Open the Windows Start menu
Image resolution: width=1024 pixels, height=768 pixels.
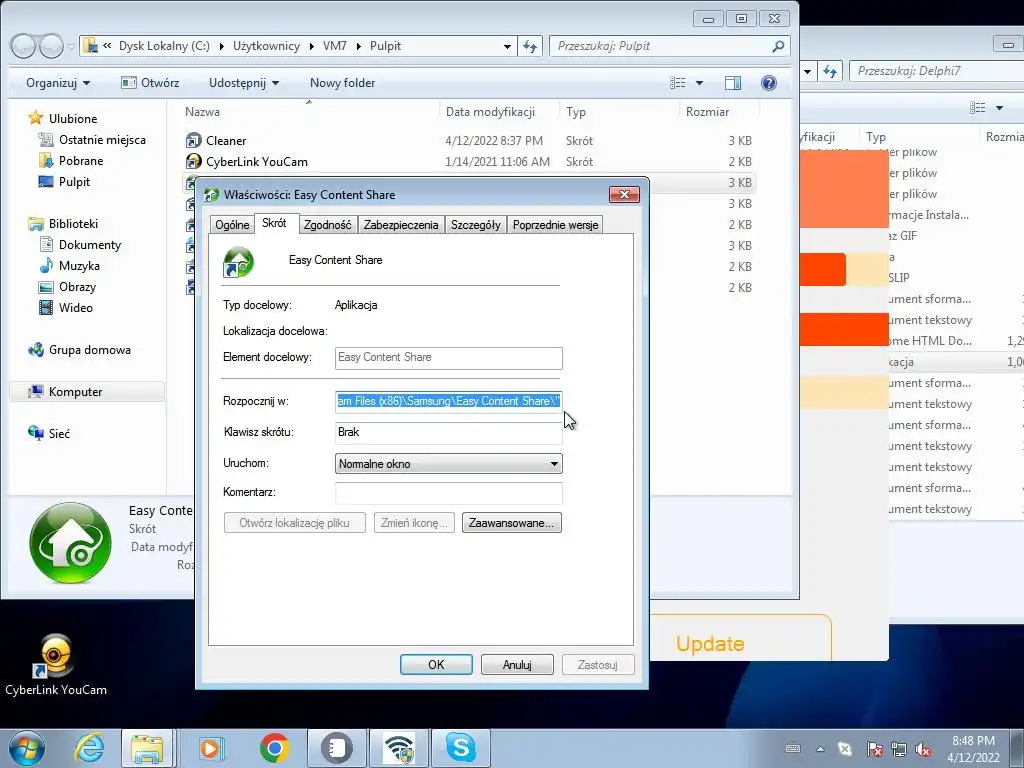pyautogui.click(x=27, y=748)
